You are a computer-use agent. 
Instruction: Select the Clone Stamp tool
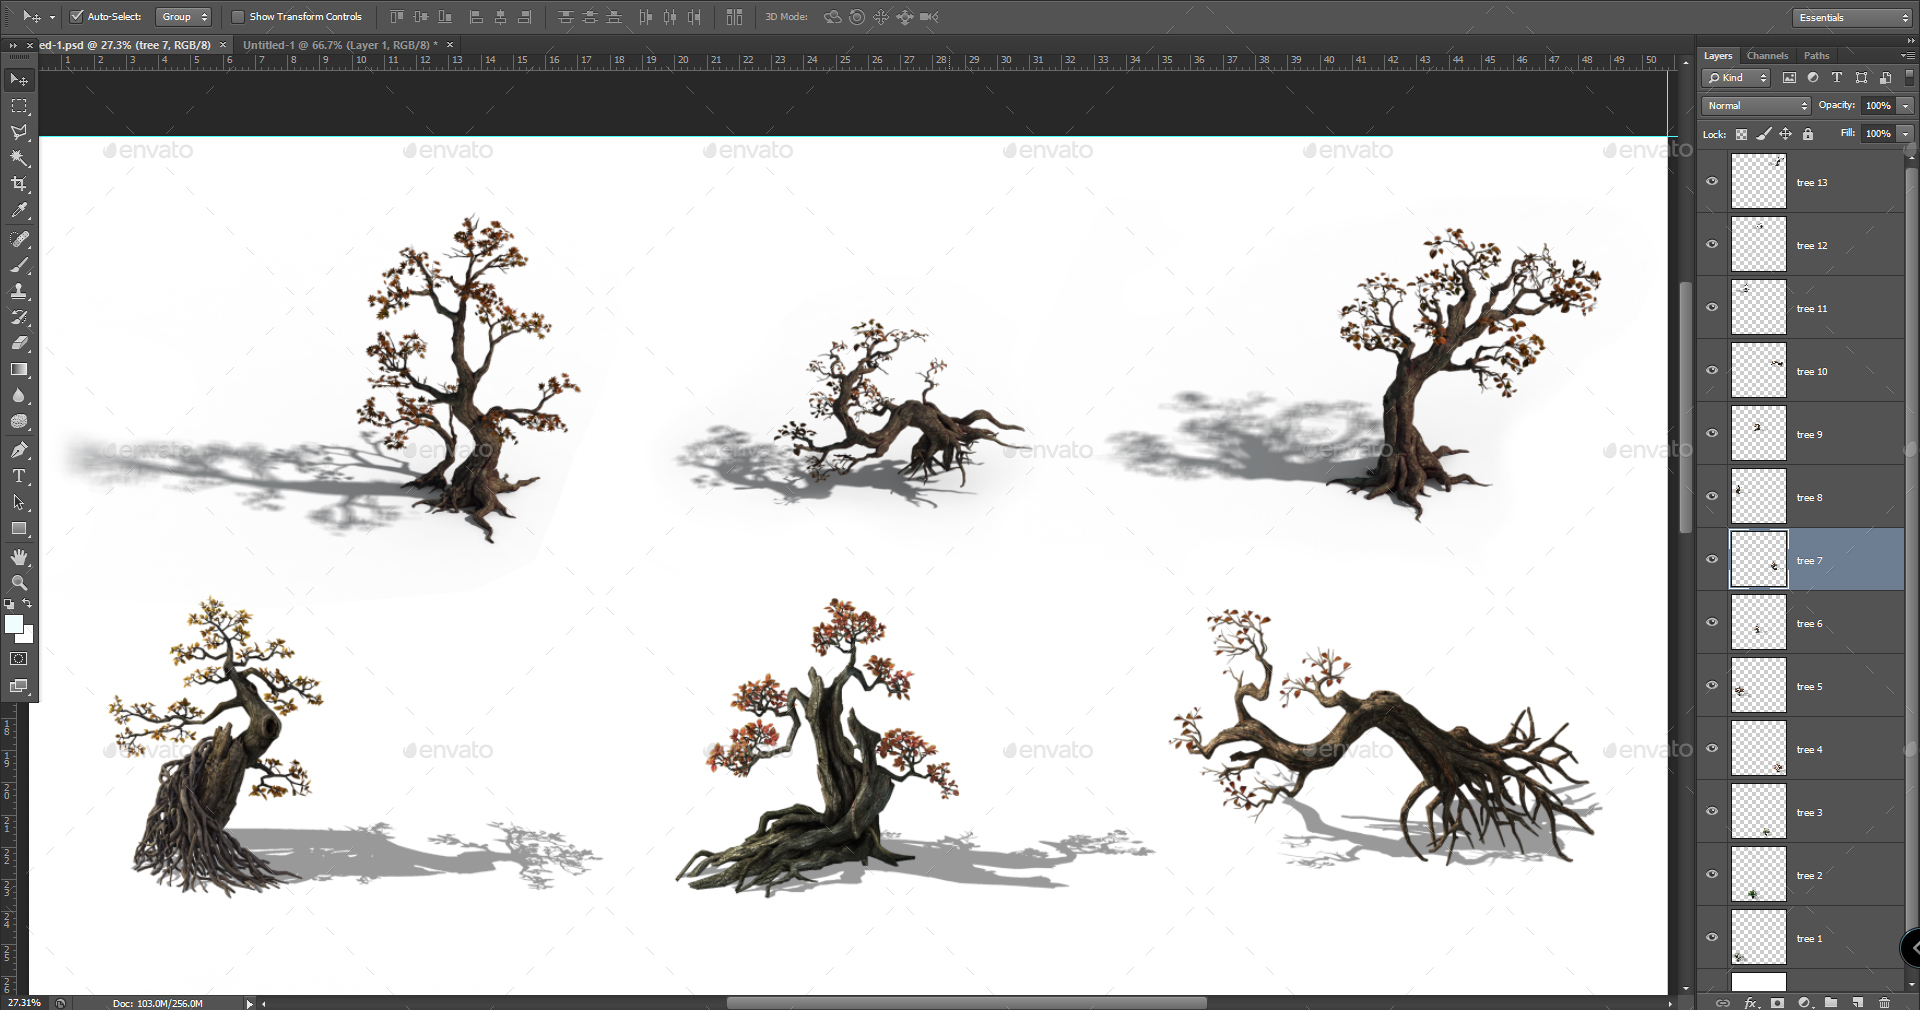tap(19, 291)
